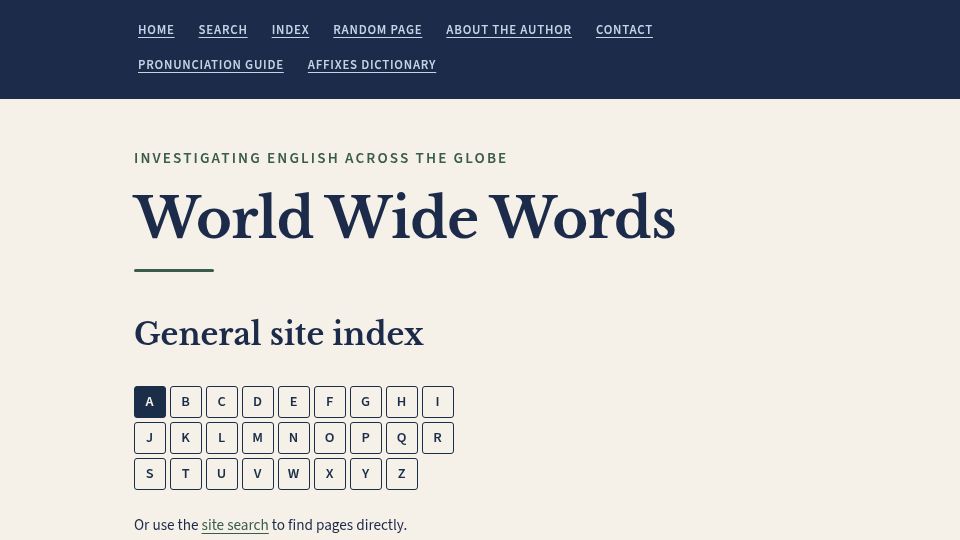View index letter X entries
Screen dimensions: 960x540
(x=330, y=474)
